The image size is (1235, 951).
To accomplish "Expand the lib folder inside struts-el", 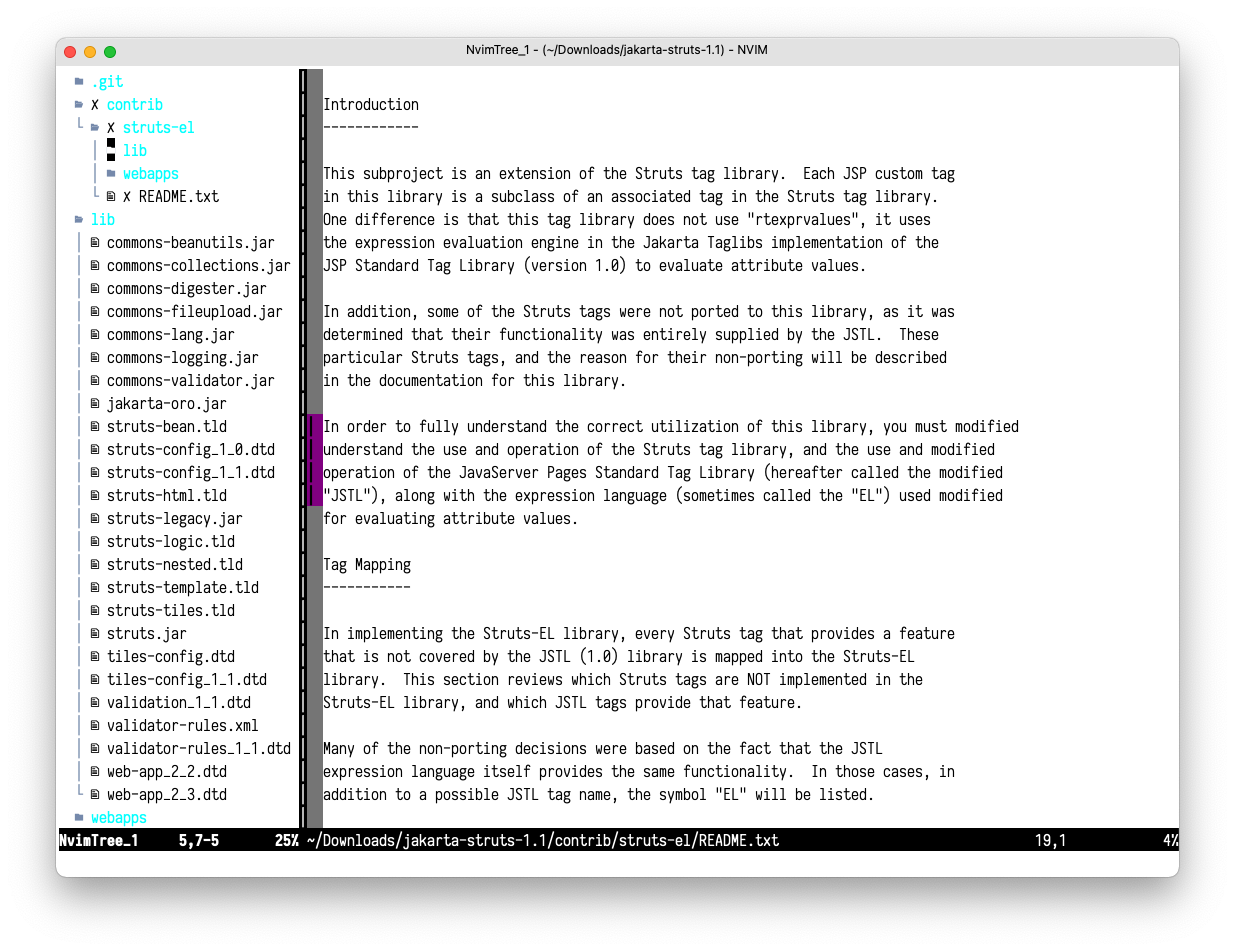I will coord(135,151).
